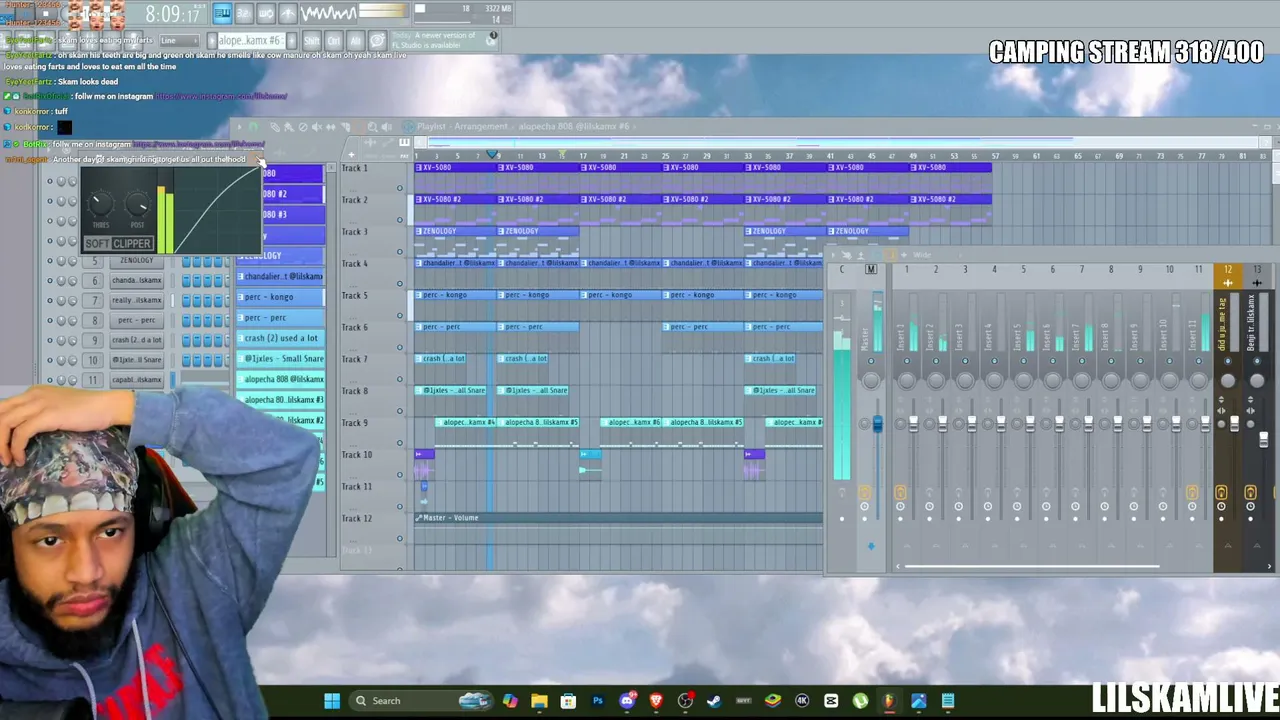
Task: Click the Alt modifier button
Action: [x=355, y=41]
